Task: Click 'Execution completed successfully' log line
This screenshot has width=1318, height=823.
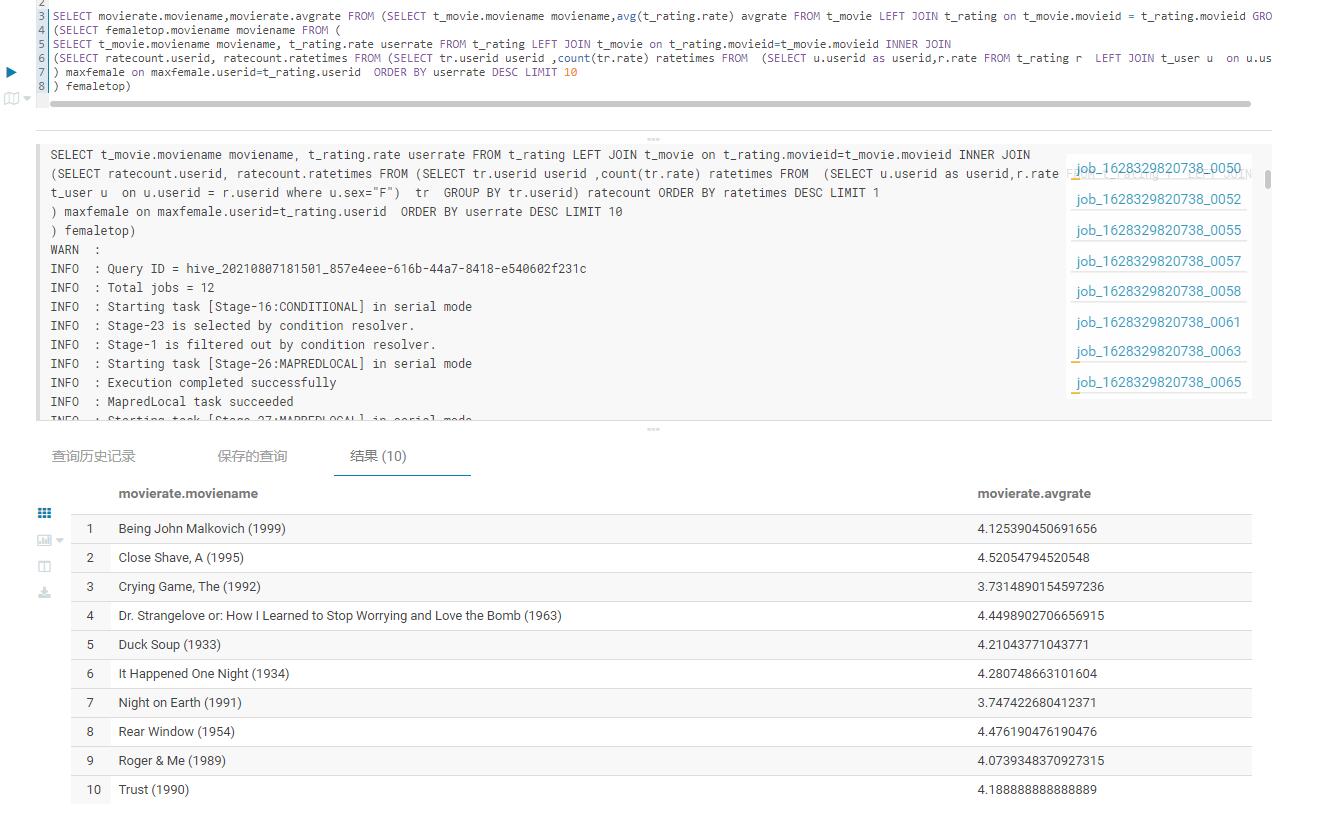Action: click(193, 382)
